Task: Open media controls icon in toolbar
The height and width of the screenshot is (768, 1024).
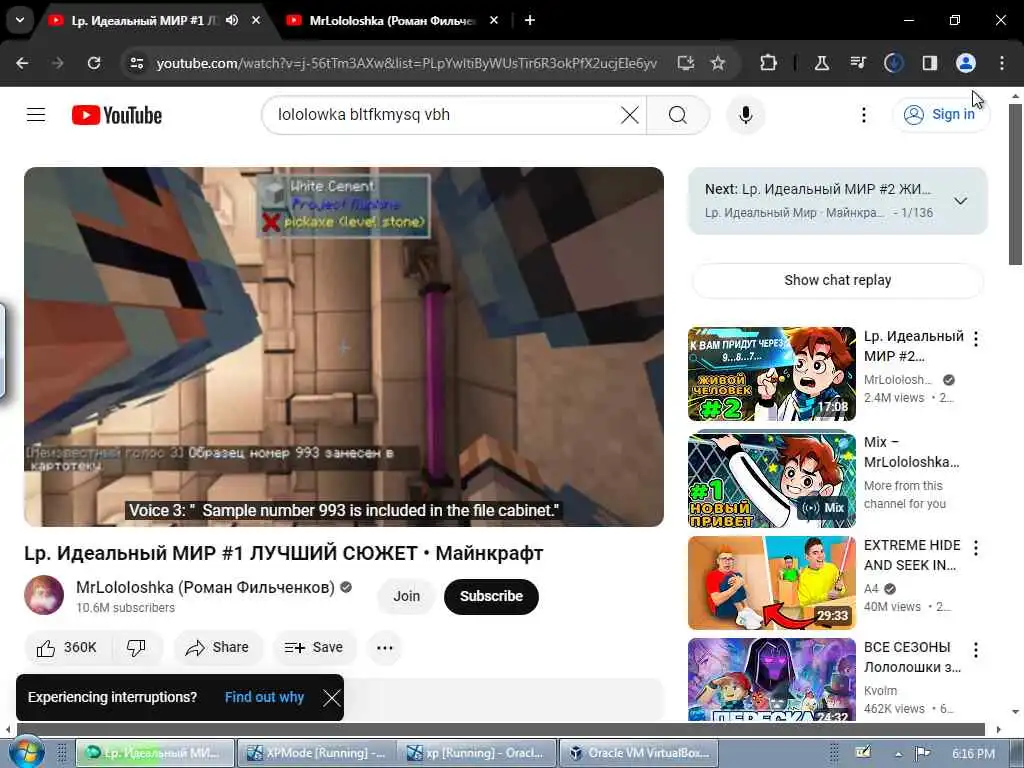Action: 857,63
